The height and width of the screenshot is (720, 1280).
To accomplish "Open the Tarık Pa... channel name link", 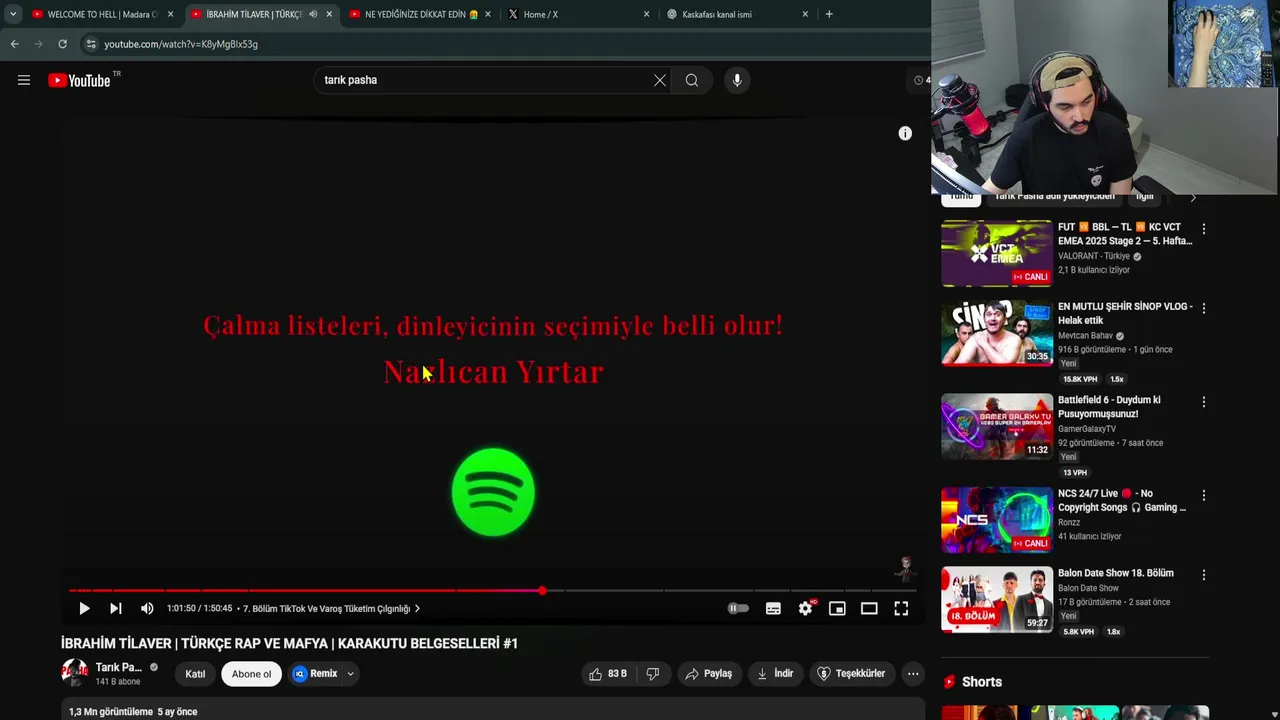I will (119, 667).
